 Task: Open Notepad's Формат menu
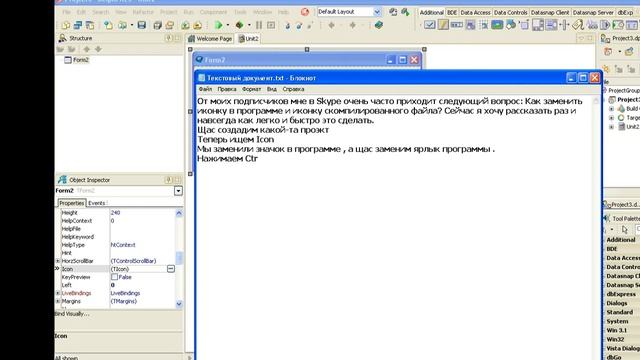point(251,89)
